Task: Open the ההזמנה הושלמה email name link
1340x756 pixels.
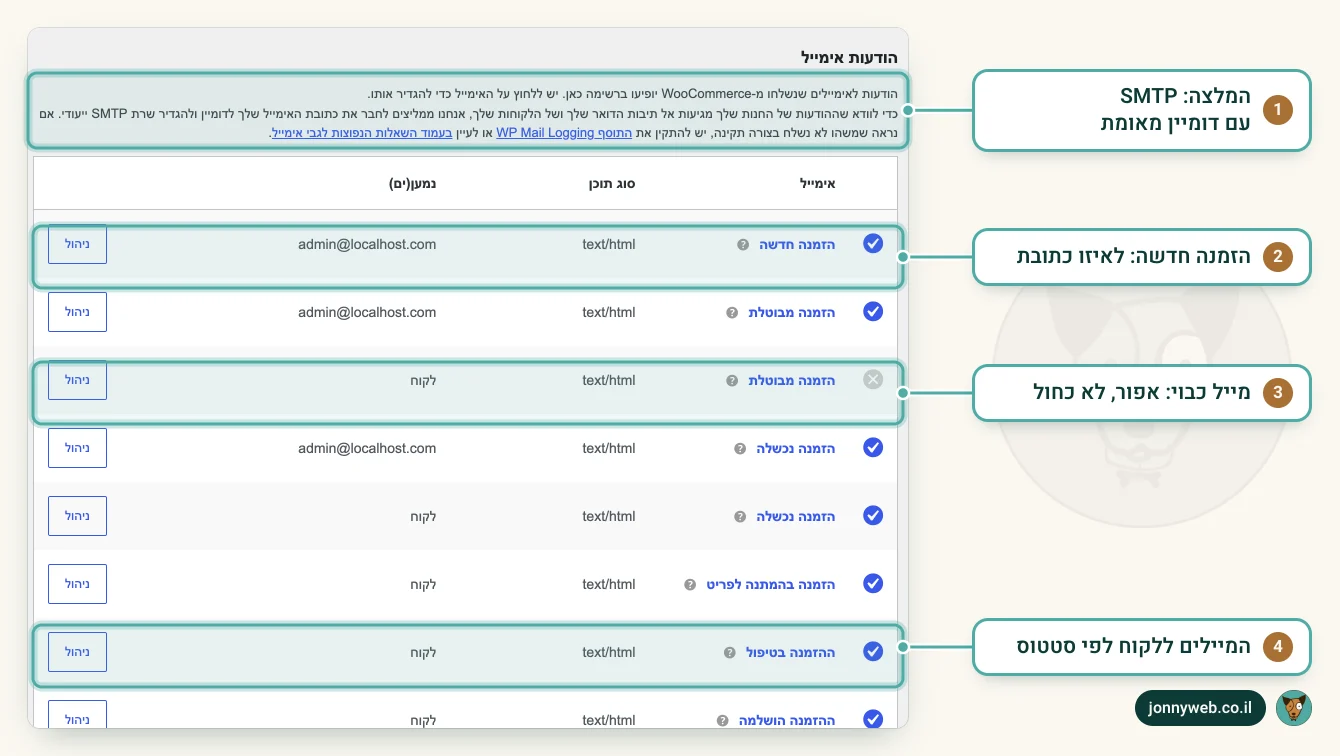Action: (x=785, y=720)
